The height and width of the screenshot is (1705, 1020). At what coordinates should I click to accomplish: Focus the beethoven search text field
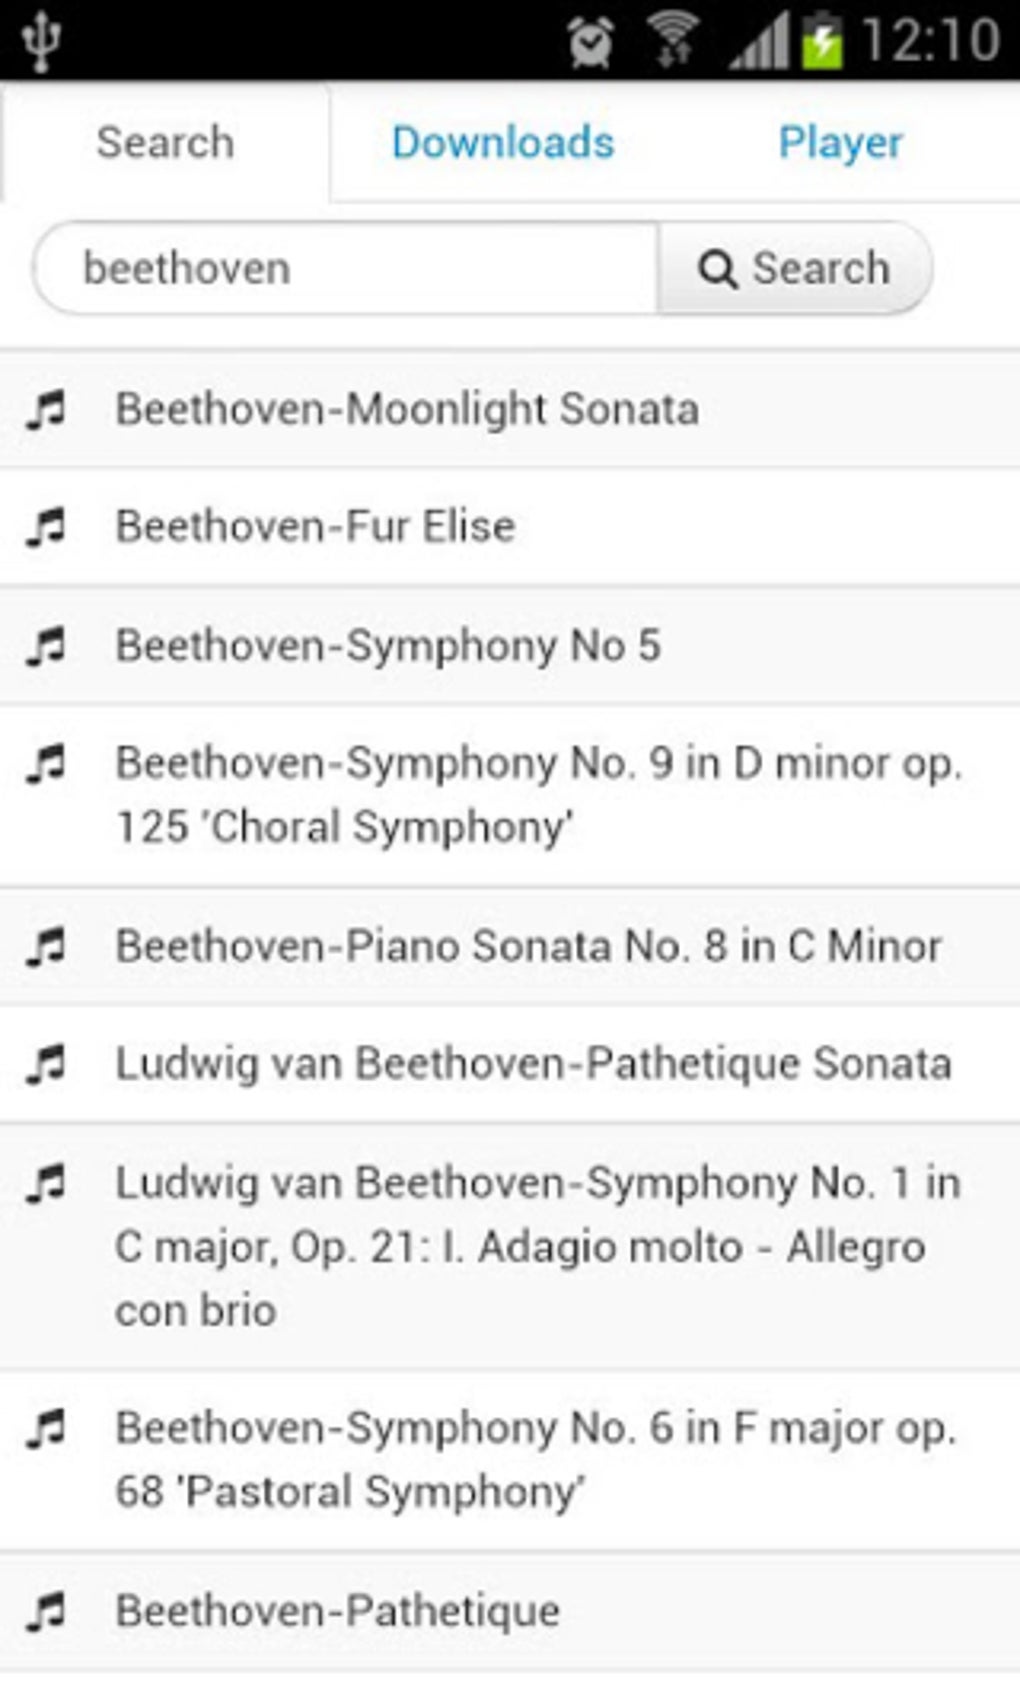pyautogui.click(x=345, y=269)
